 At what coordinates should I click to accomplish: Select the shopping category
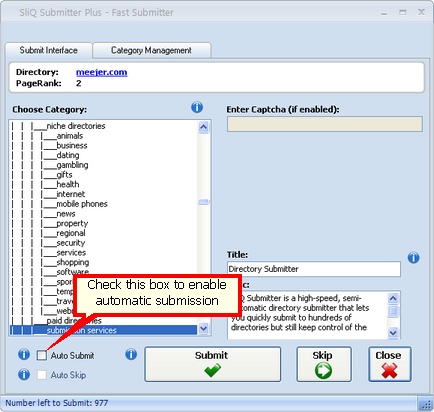73,262
